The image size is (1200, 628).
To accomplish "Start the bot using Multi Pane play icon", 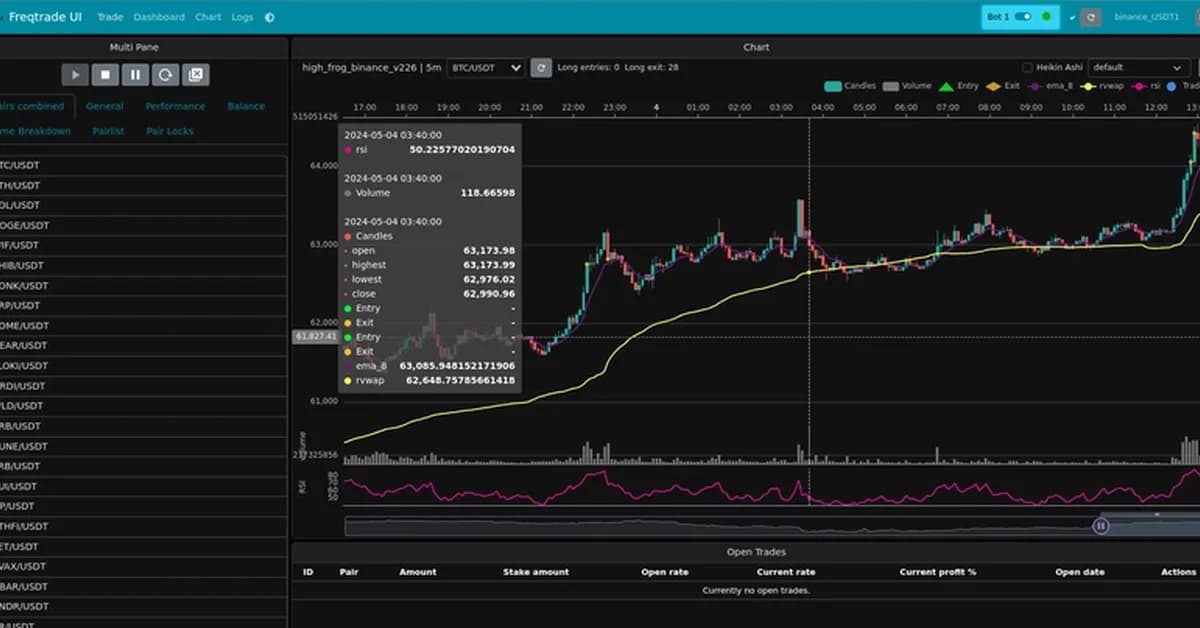I will point(75,74).
